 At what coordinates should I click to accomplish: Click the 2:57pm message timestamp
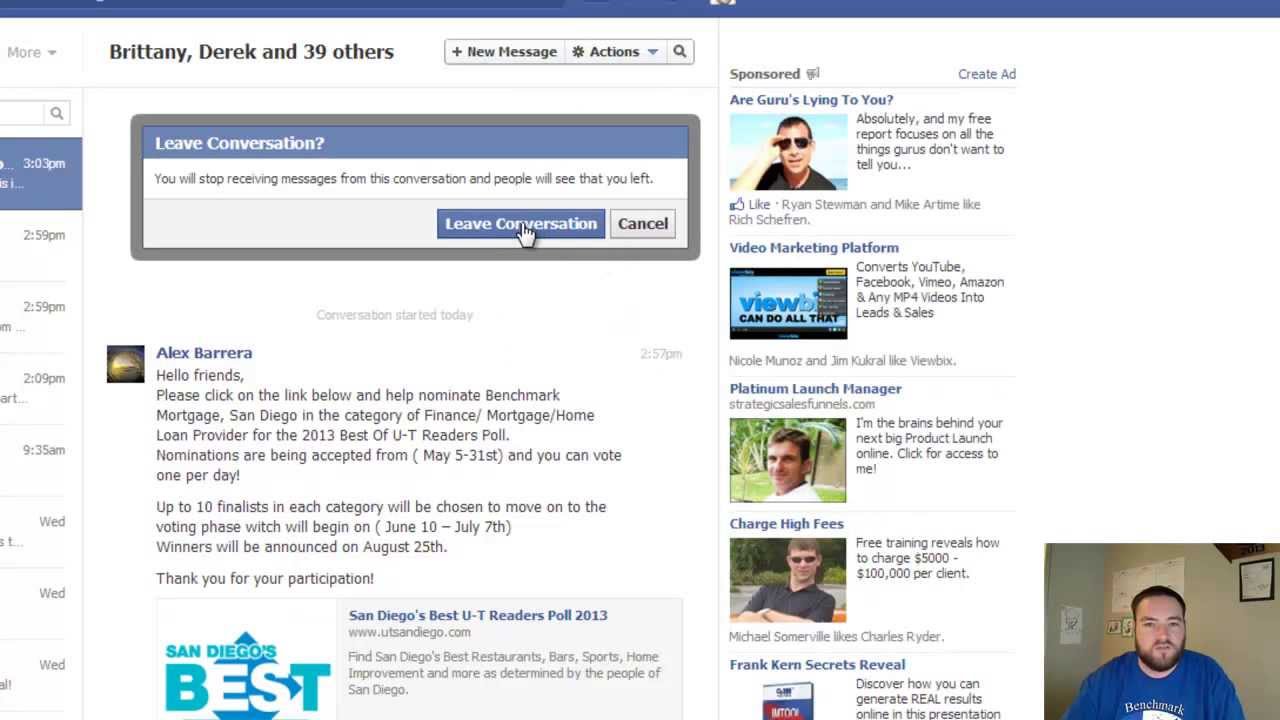pyautogui.click(x=661, y=354)
